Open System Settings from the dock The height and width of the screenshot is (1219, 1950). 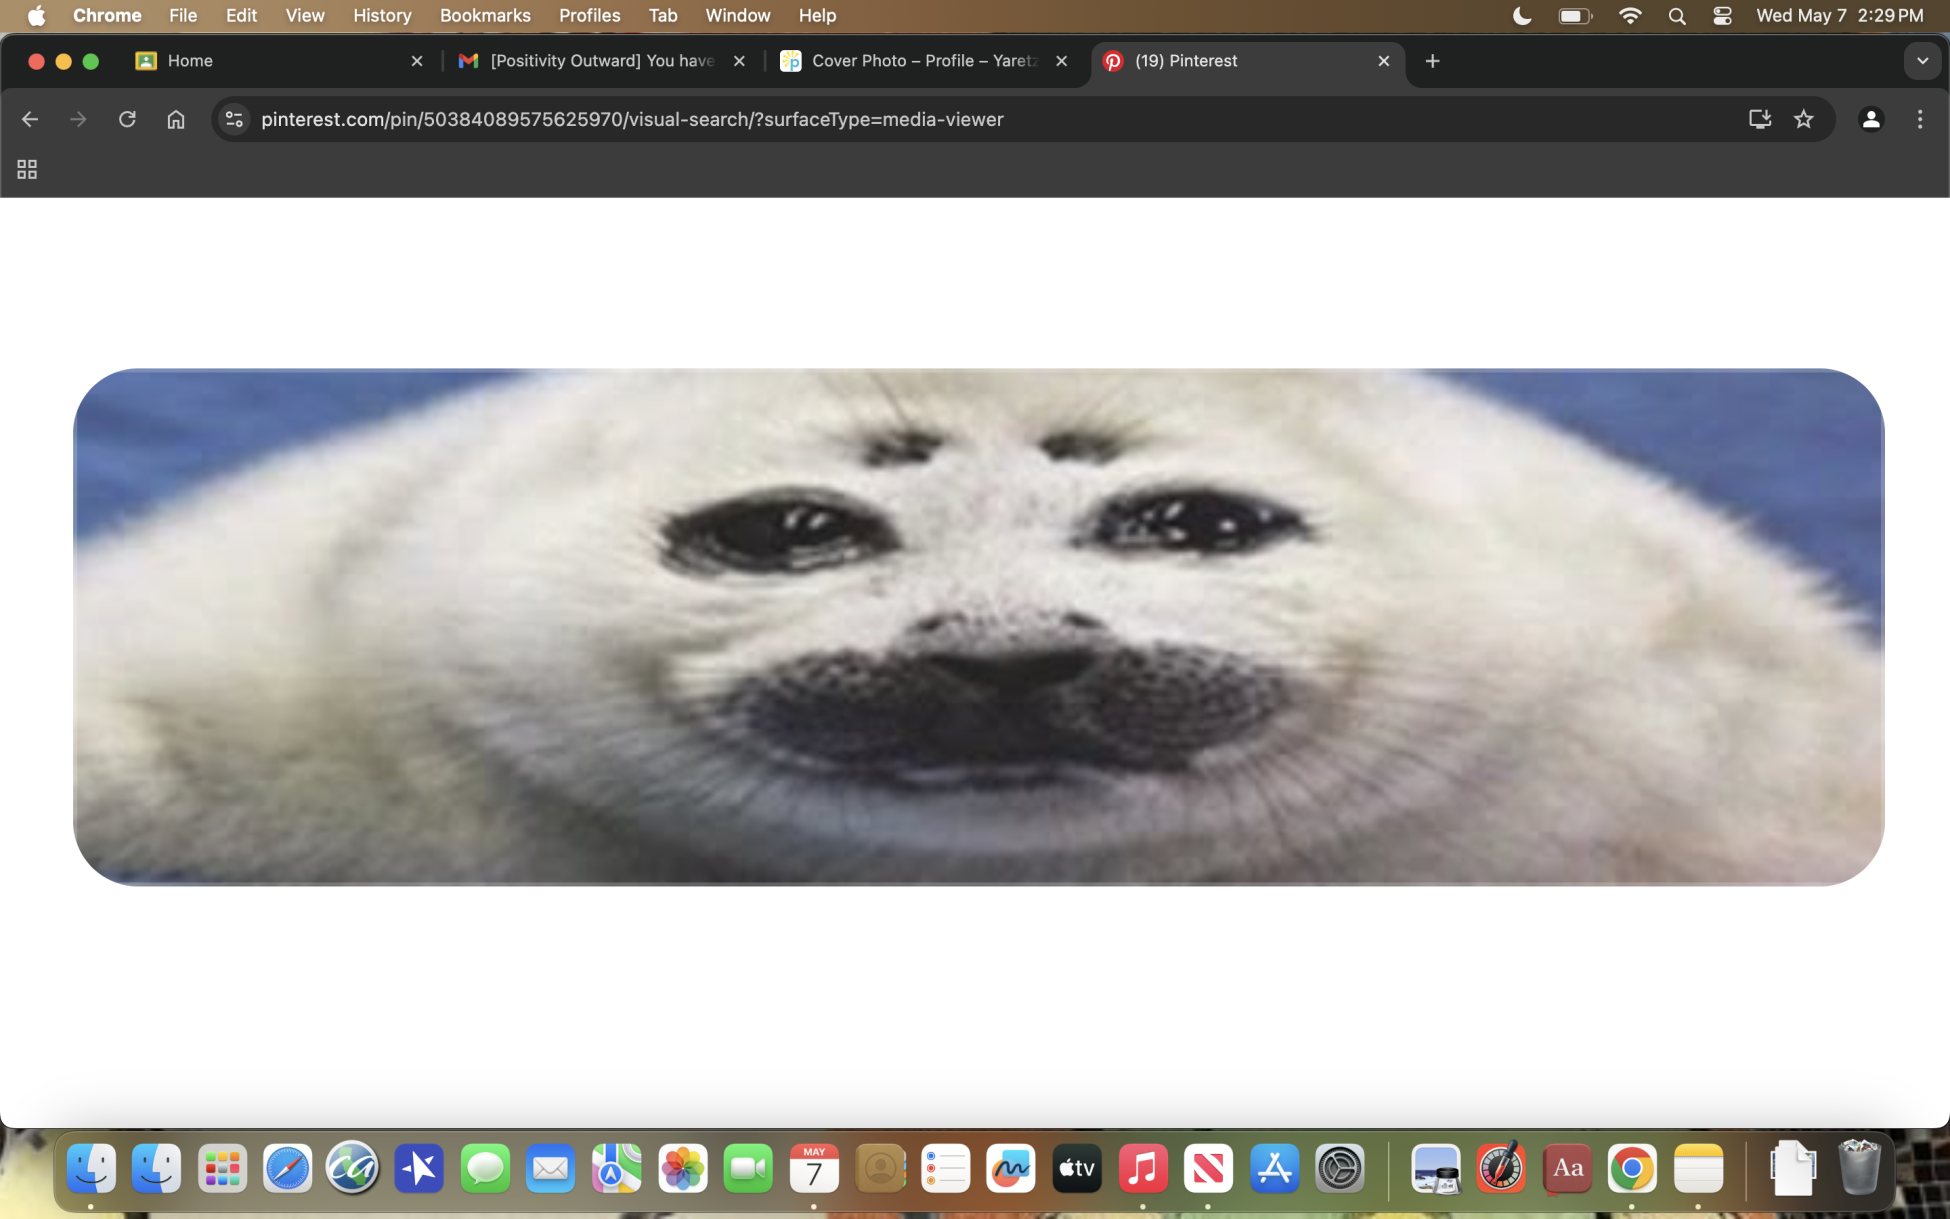tap(1340, 1168)
